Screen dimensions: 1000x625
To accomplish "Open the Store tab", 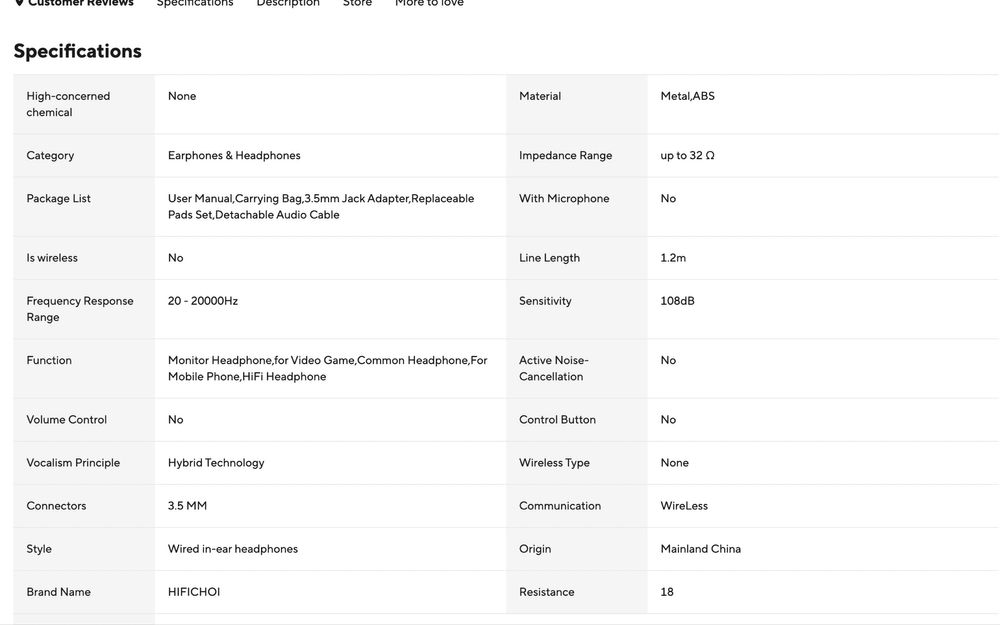I will (357, 3).
